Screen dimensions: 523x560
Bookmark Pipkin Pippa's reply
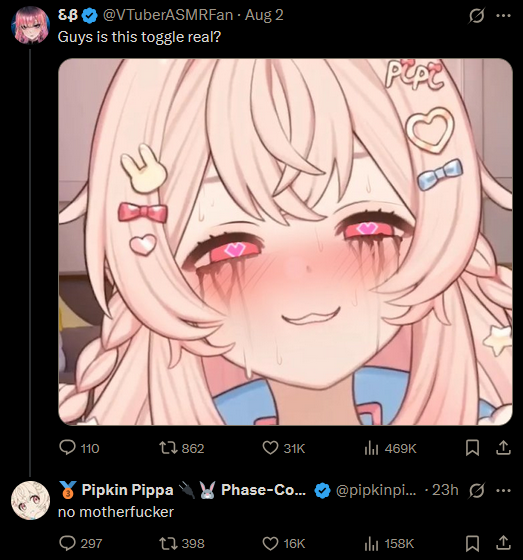pos(472,543)
